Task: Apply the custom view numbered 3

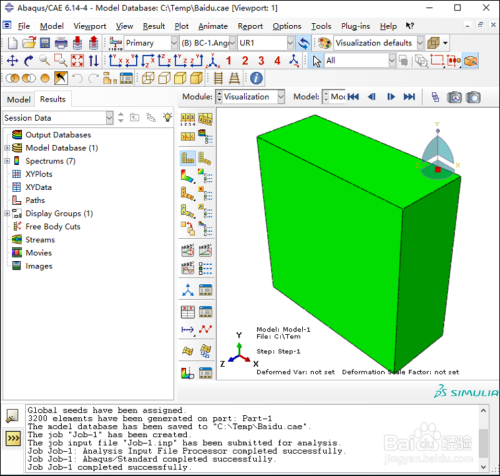Action: (261, 61)
